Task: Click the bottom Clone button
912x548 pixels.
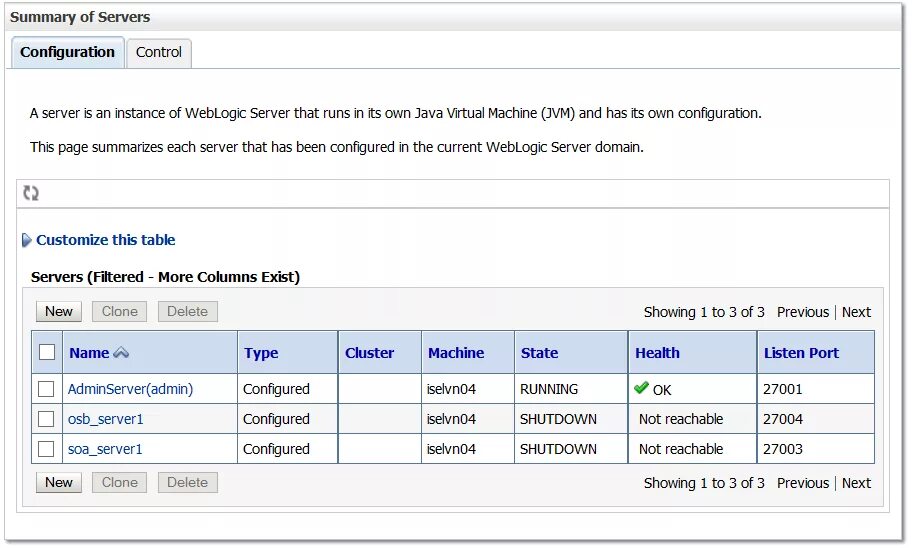Action: coord(119,482)
